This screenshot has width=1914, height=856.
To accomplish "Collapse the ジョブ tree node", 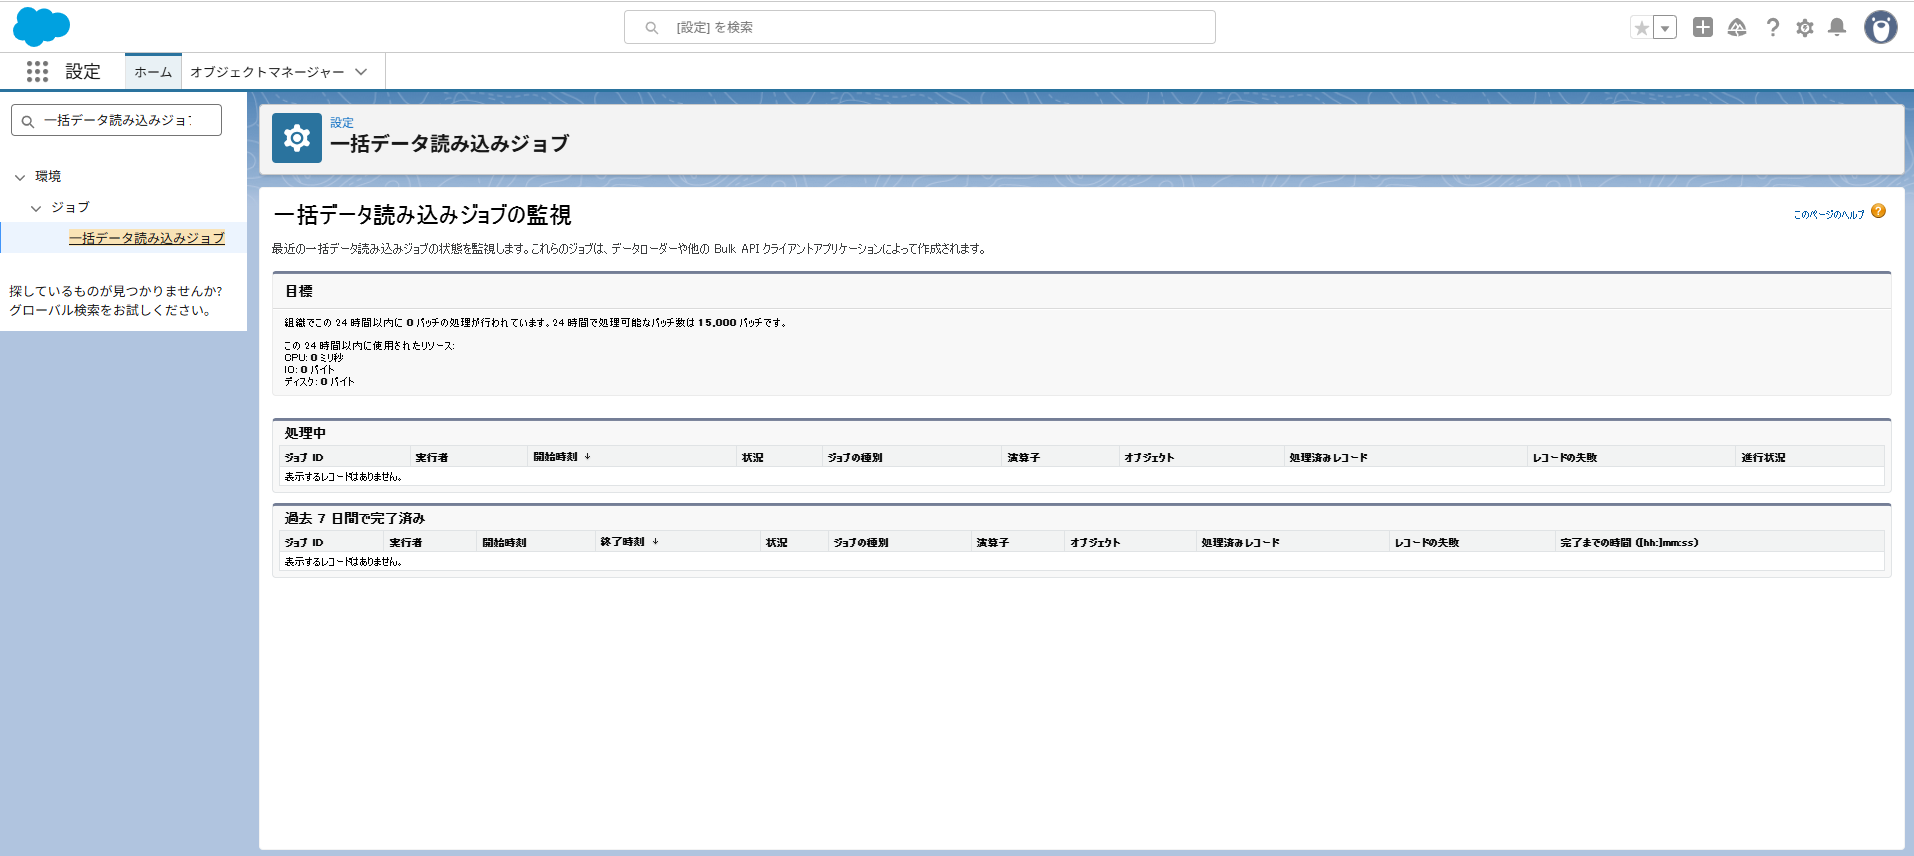I will click(36, 208).
